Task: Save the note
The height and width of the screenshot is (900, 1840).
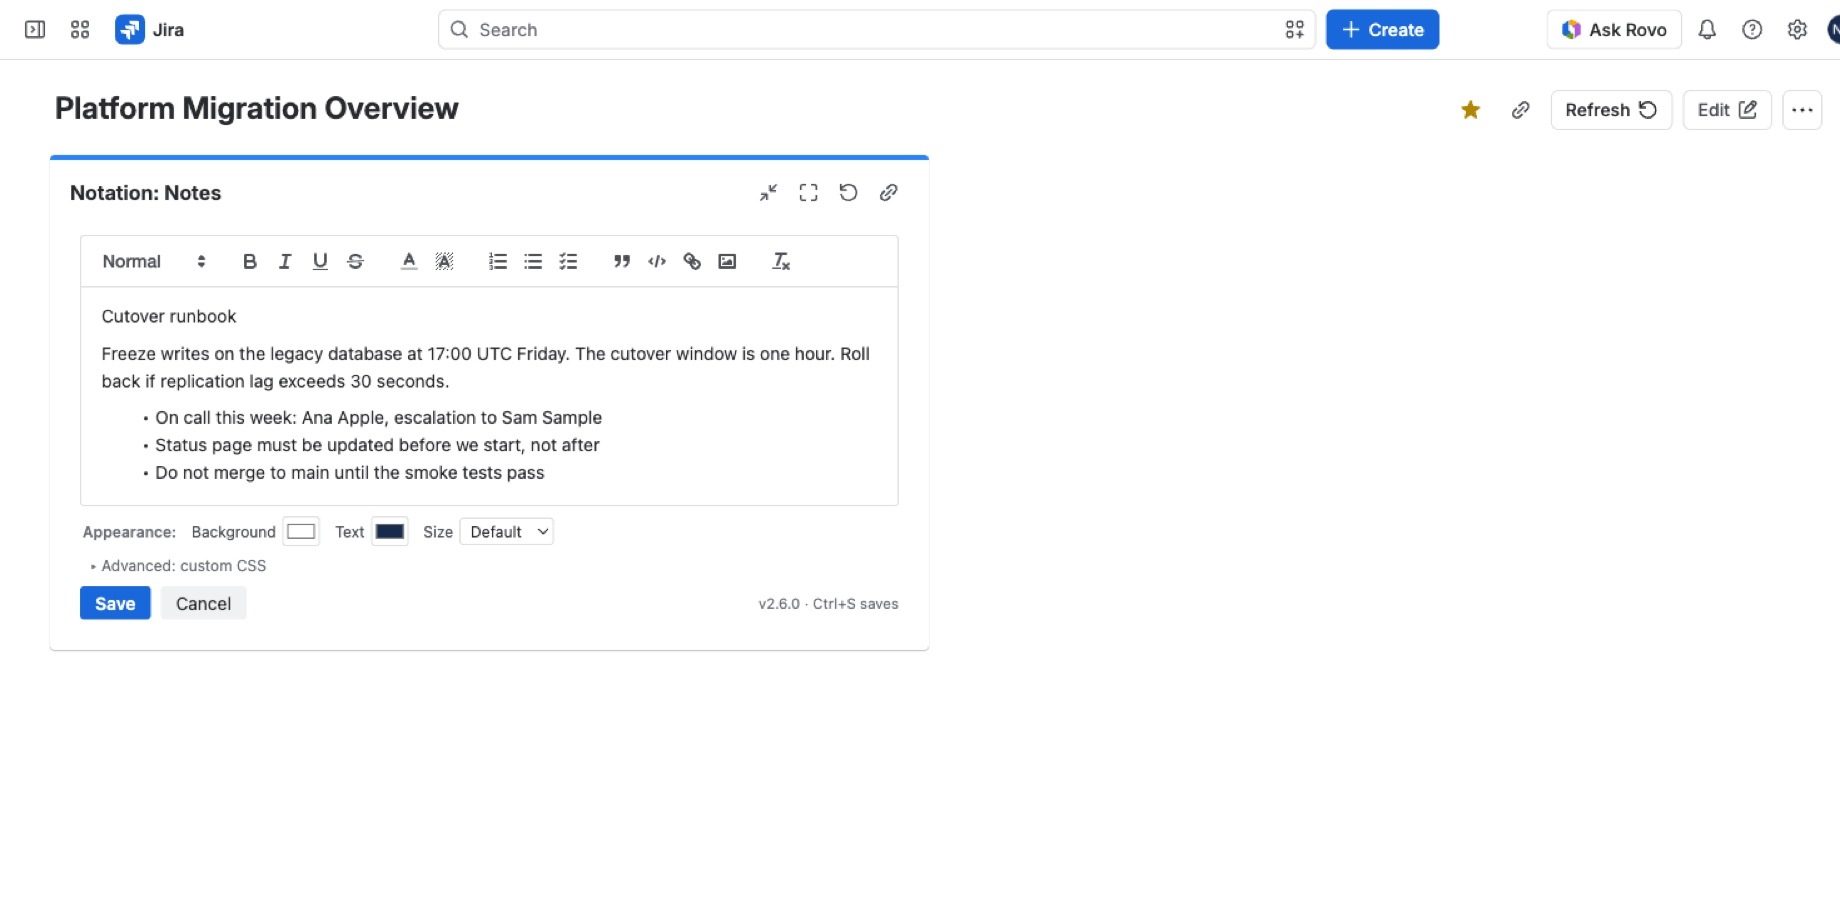Action: pyautogui.click(x=115, y=603)
